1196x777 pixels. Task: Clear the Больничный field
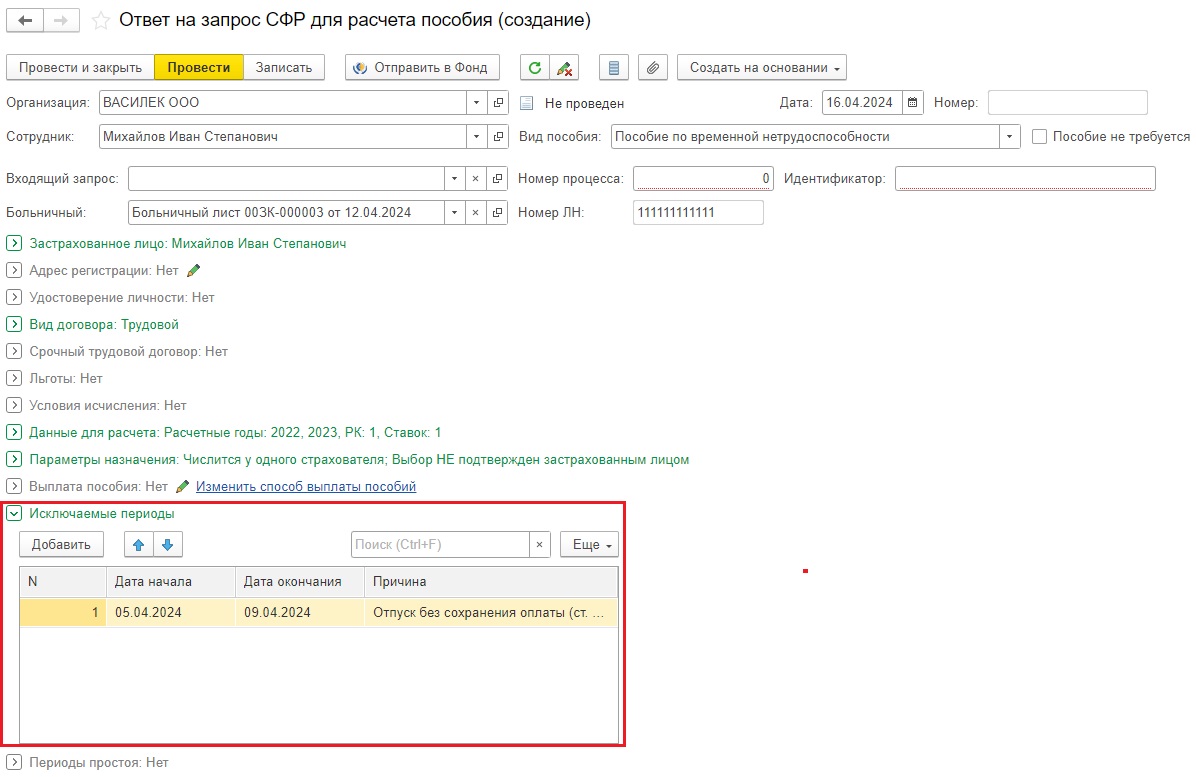pyautogui.click(x=475, y=212)
